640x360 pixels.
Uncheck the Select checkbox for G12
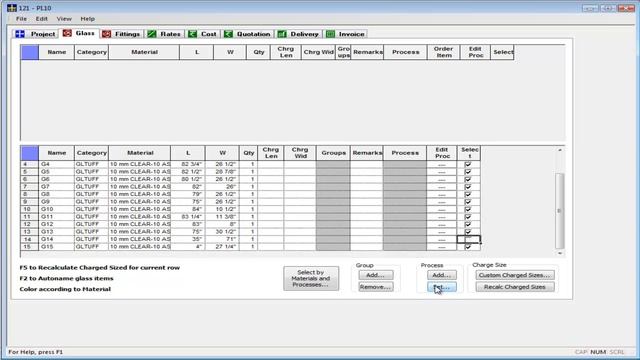click(468, 224)
